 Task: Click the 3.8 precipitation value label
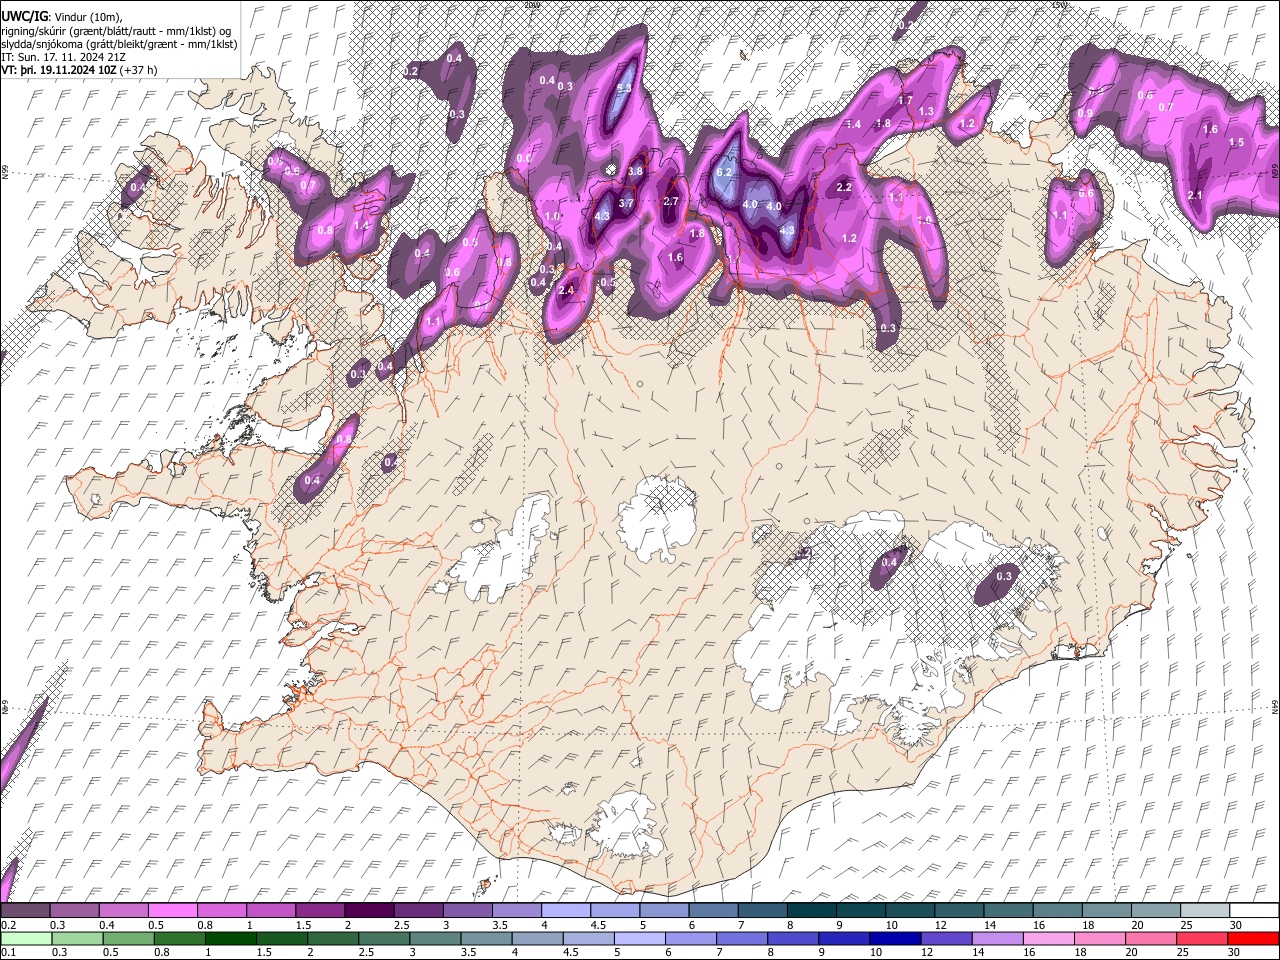635,171
